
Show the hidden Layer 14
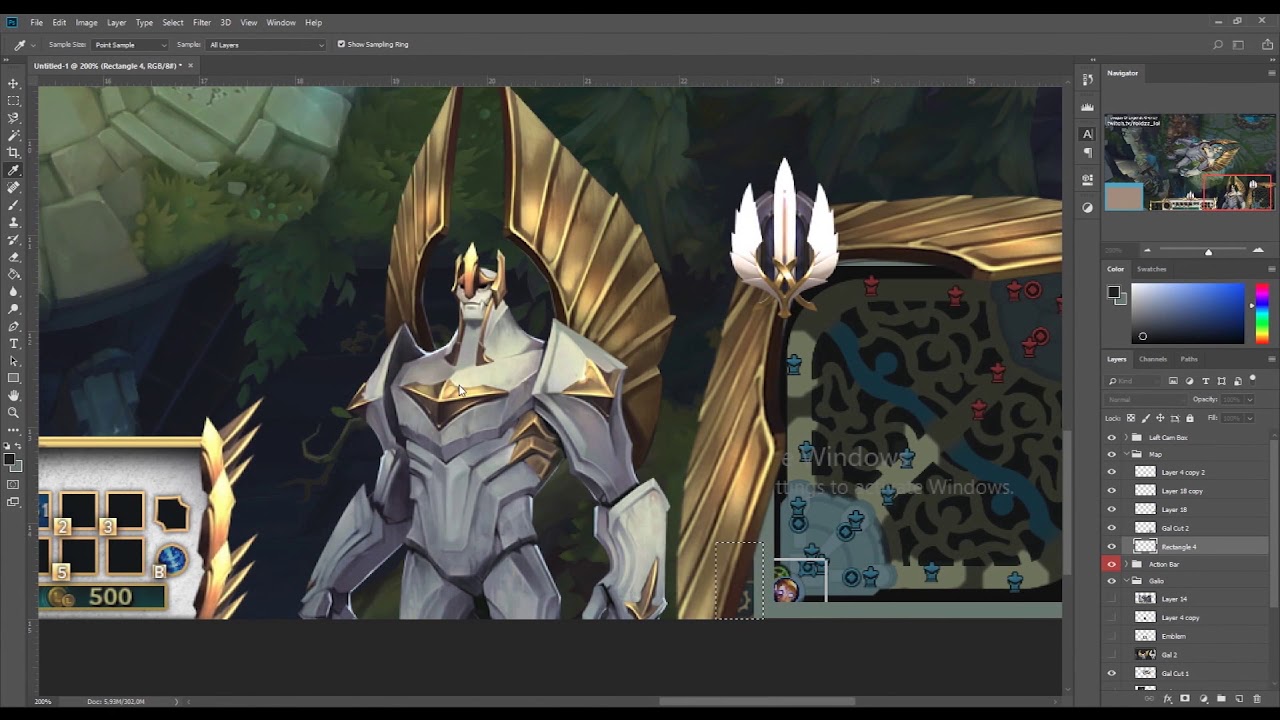coord(1111,598)
